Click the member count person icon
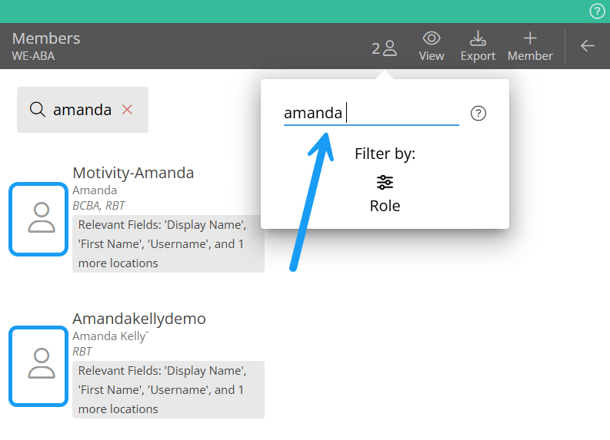This screenshot has height=440, width=610. [x=389, y=48]
